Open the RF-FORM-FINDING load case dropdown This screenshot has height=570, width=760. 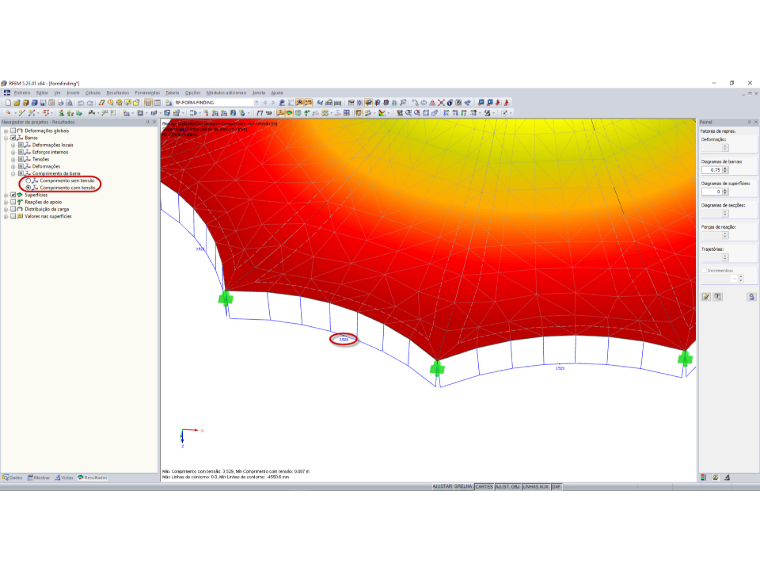pos(256,103)
